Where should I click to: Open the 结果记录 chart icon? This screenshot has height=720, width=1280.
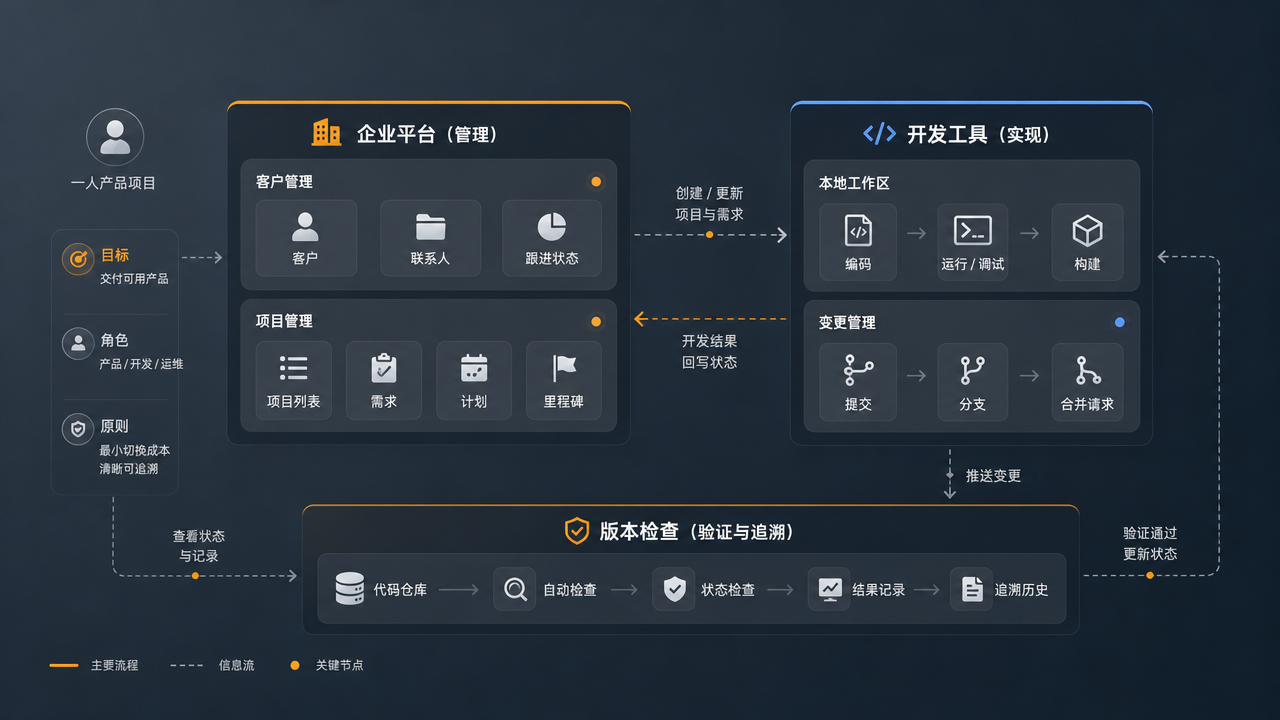coord(830,589)
